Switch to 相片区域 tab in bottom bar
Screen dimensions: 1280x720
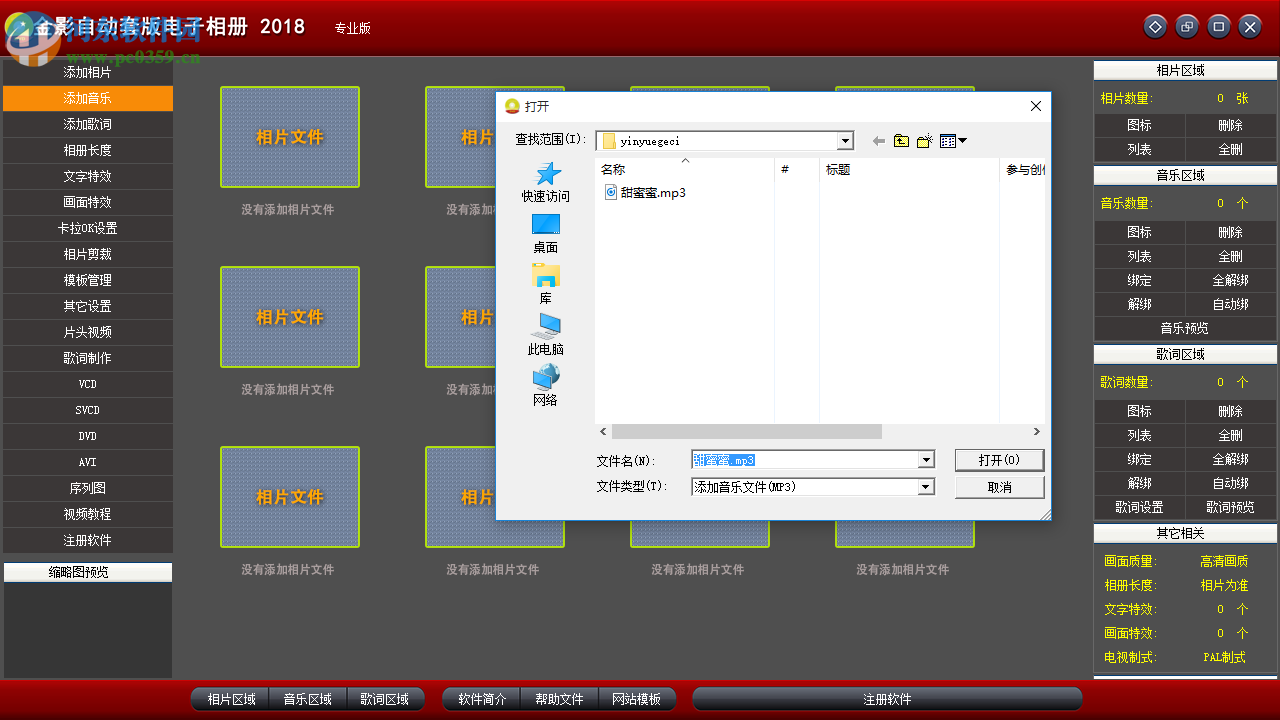[x=231, y=699]
